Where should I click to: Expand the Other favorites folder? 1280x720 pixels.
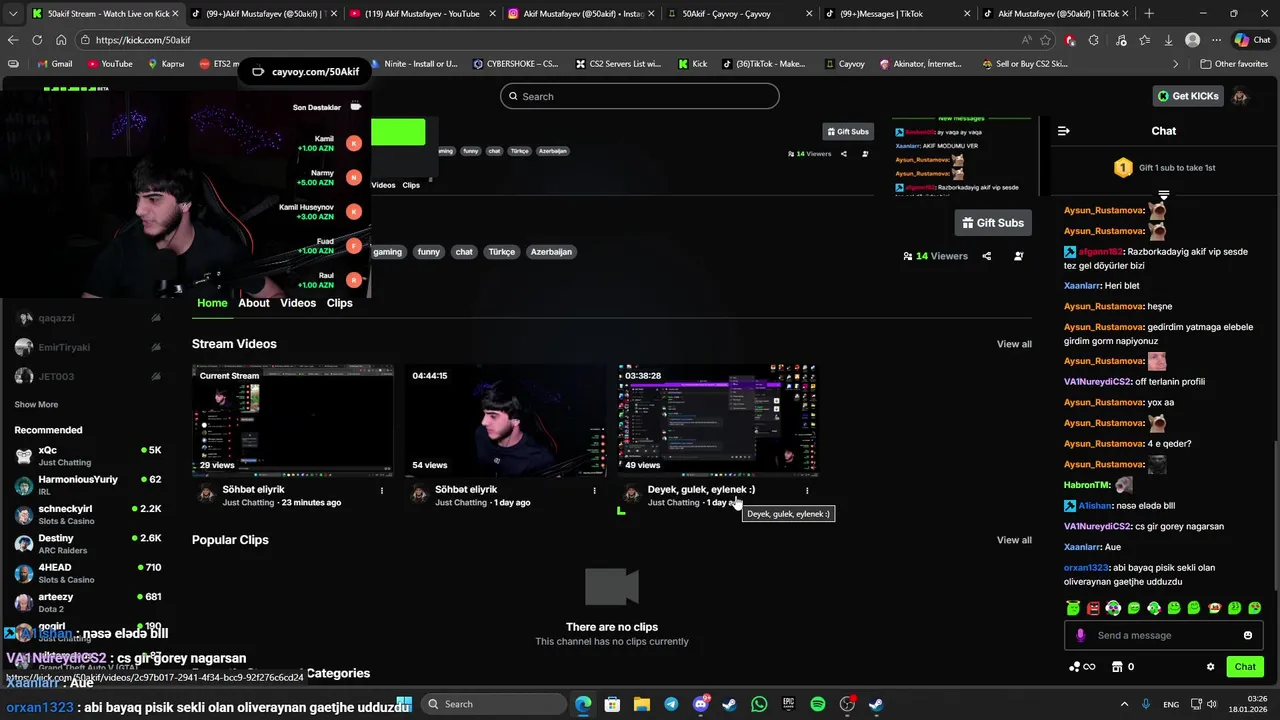click(x=1234, y=64)
